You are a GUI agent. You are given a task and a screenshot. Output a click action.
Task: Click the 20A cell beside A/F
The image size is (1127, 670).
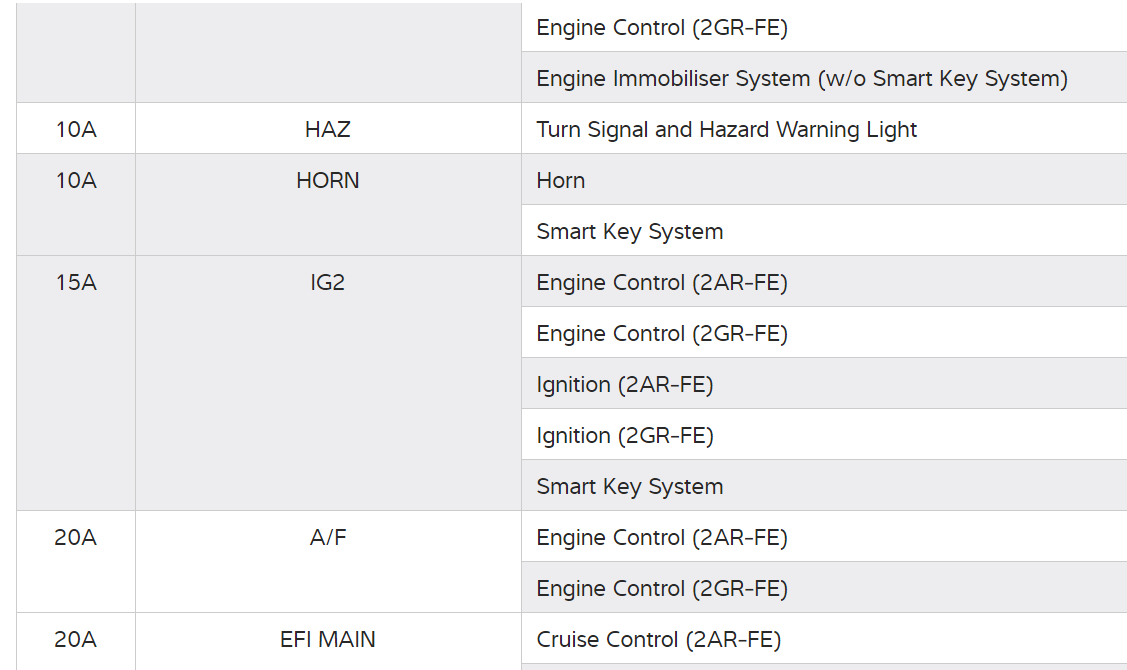(x=75, y=538)
